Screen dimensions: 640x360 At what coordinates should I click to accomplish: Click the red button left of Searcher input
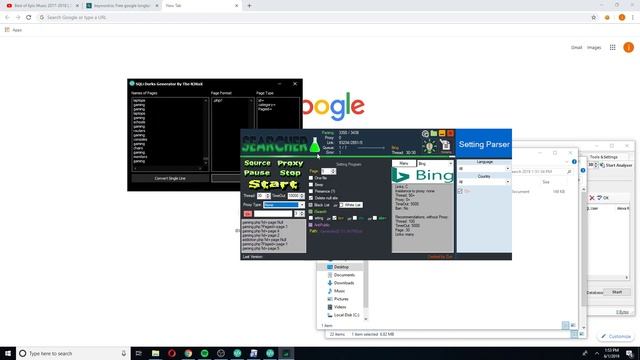pyautogui.click(x=248, y=213)
